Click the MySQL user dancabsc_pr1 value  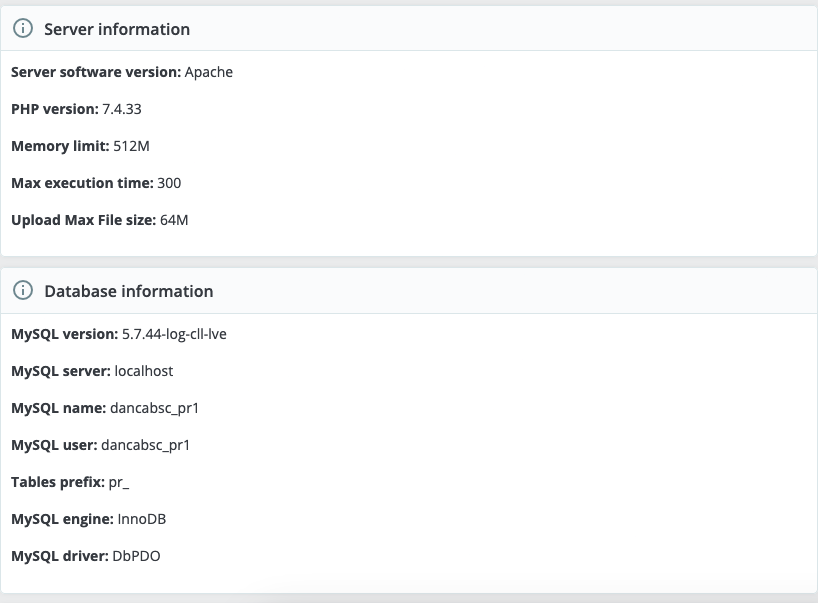[145, 445]
